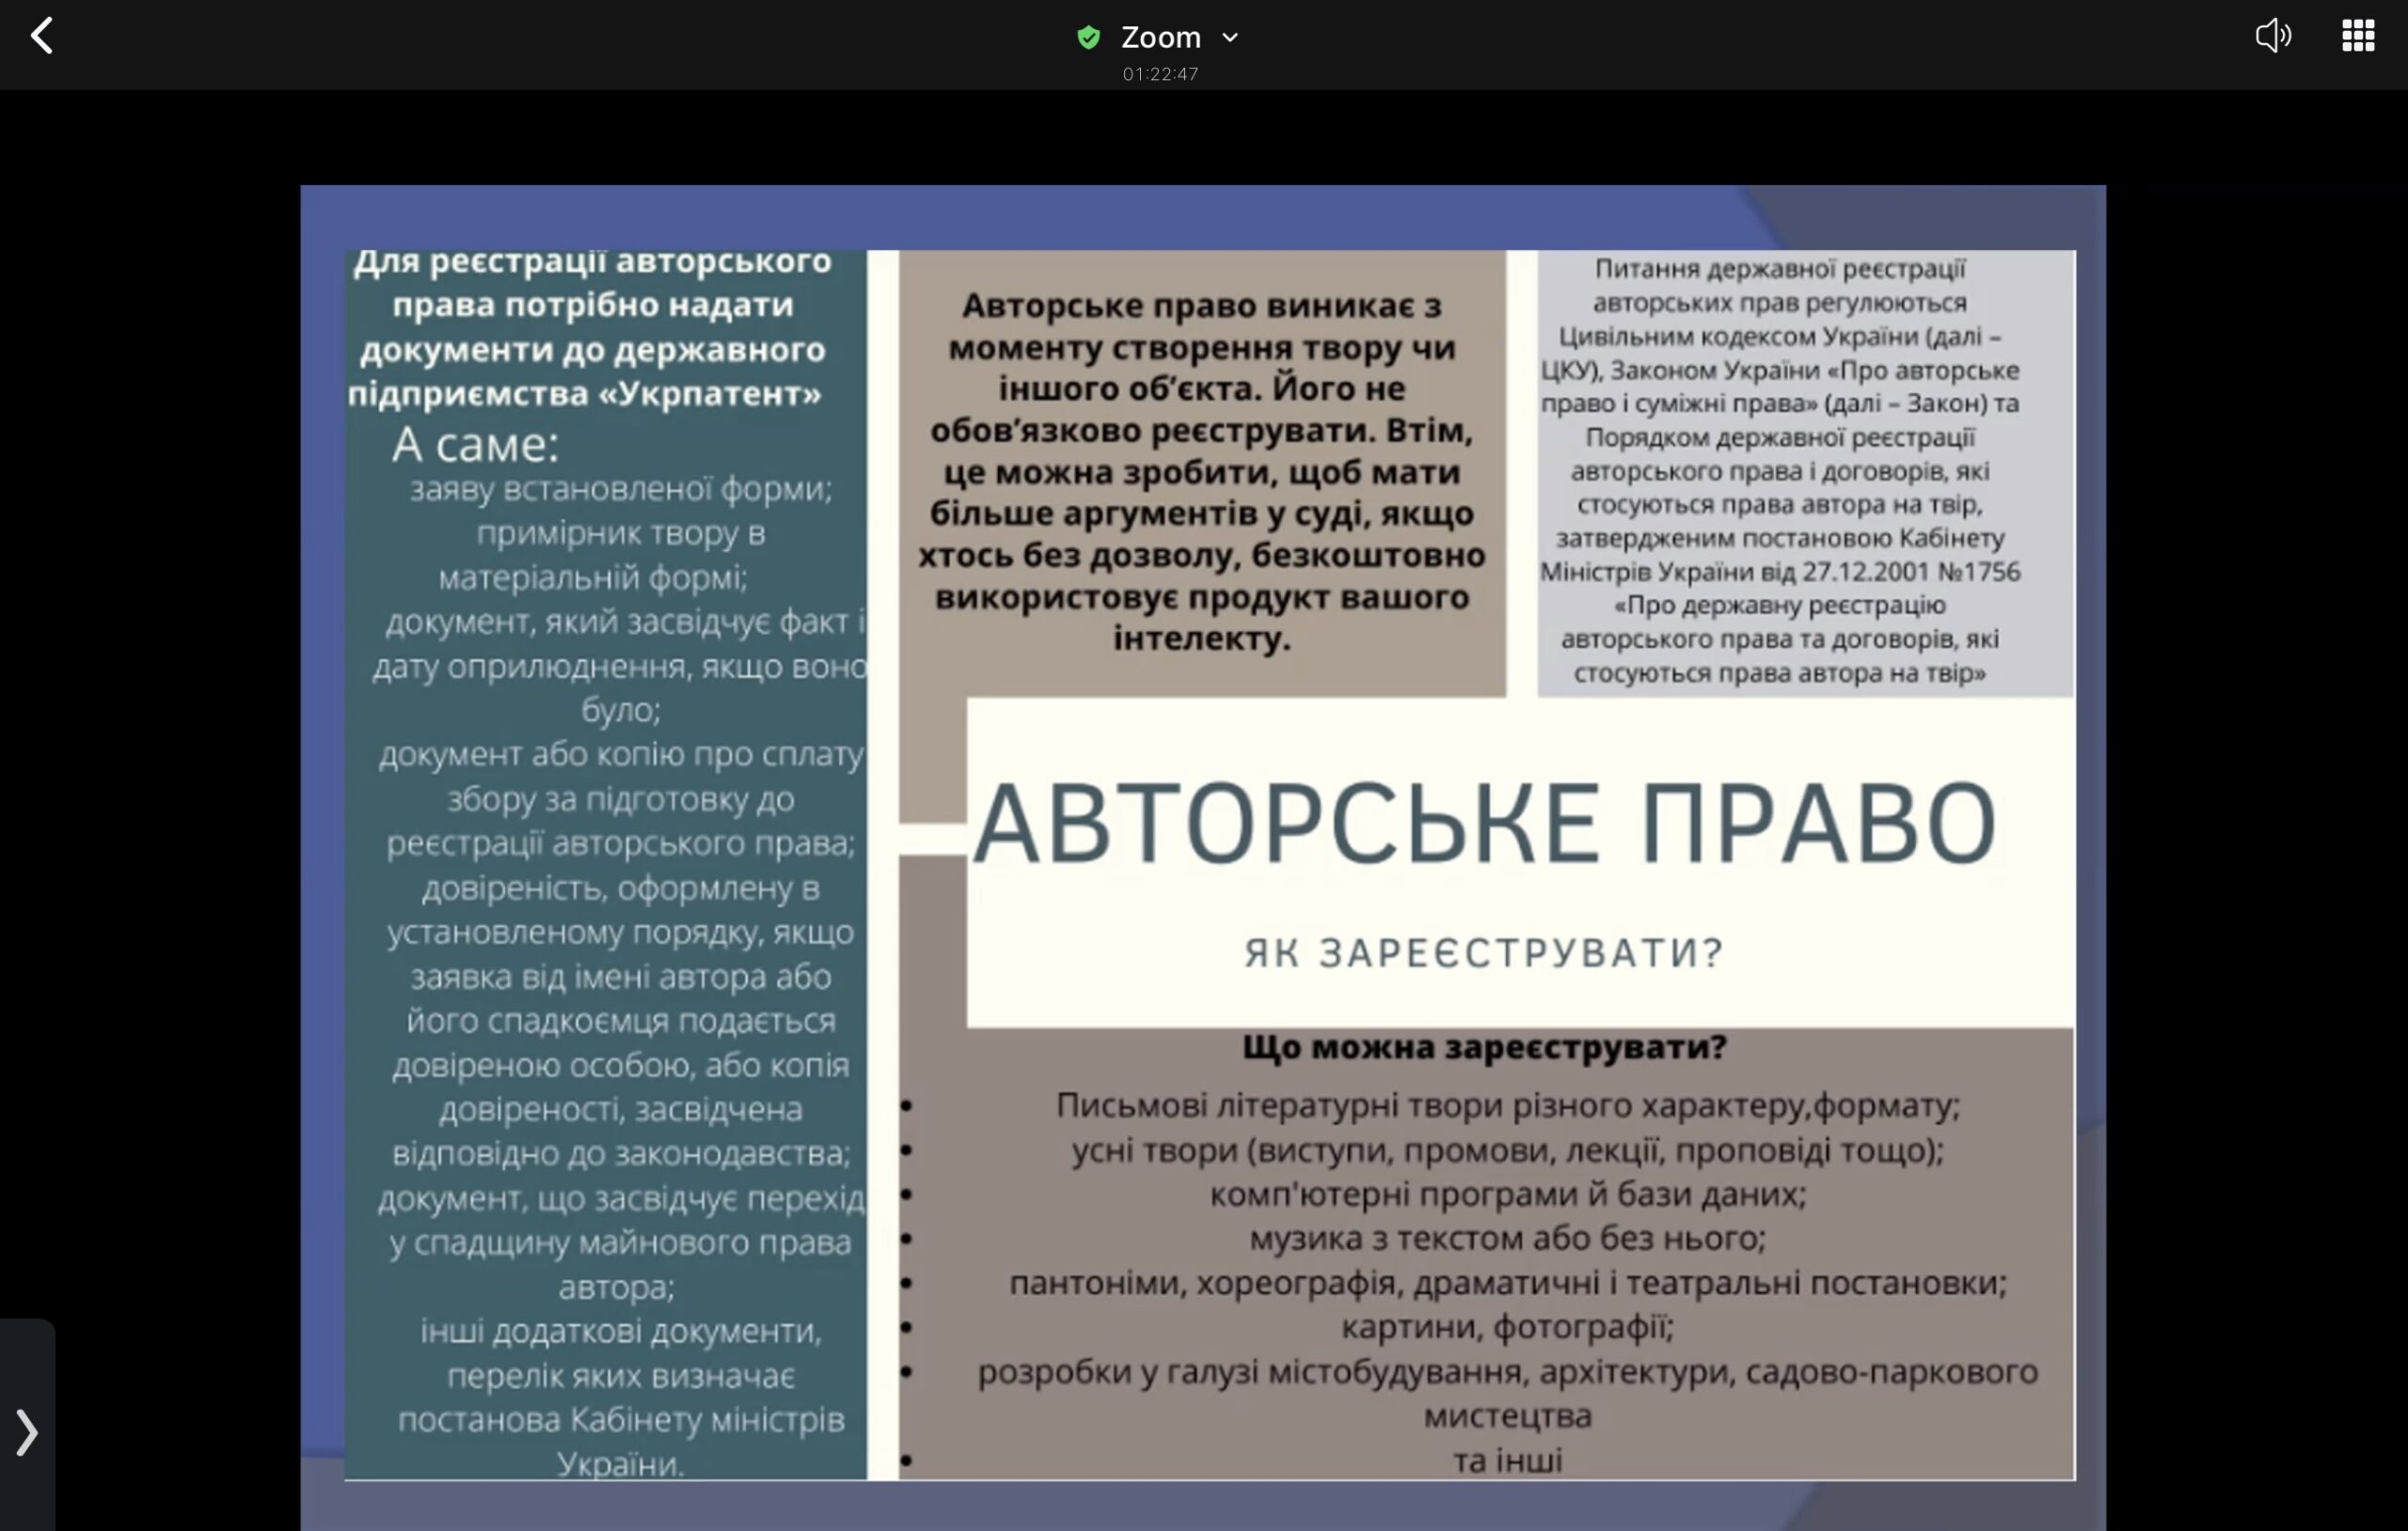
Task: Click the bullet "пантоніми, хореографія, драматичні і театральні постановки;"
Action: (1507, 1282)
